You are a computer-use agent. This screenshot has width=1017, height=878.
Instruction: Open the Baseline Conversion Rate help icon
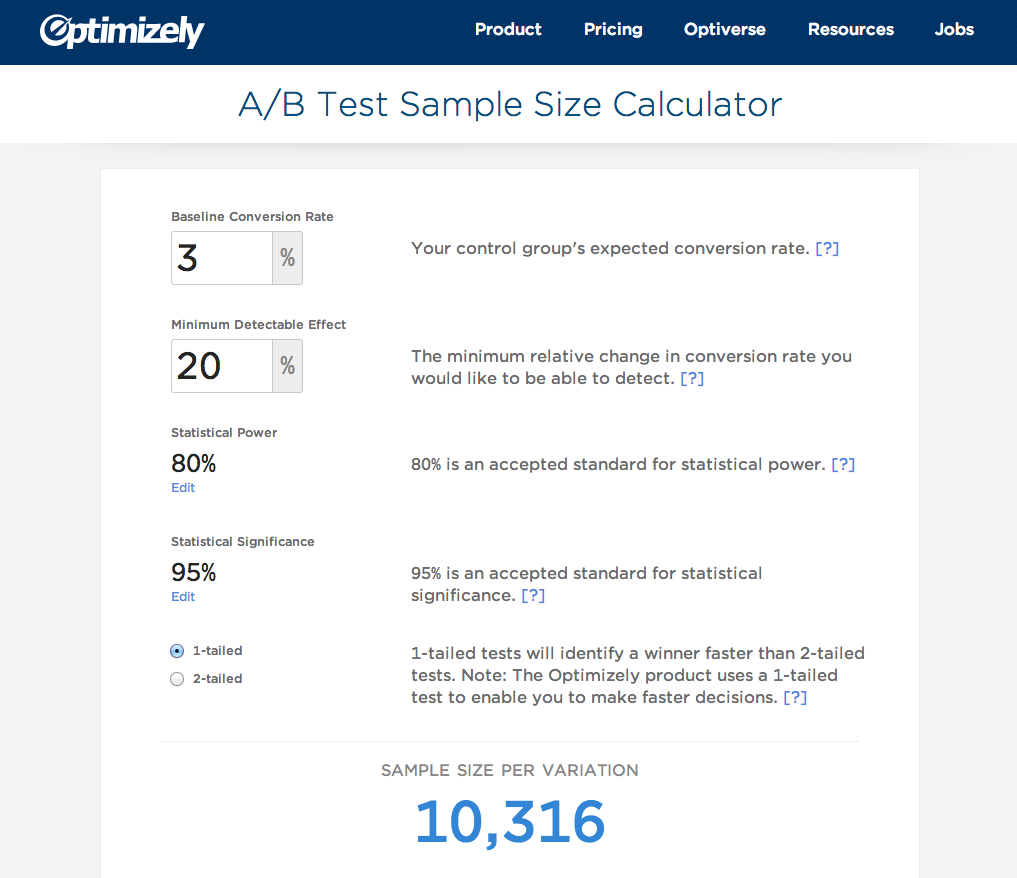[x=827, y=248]
